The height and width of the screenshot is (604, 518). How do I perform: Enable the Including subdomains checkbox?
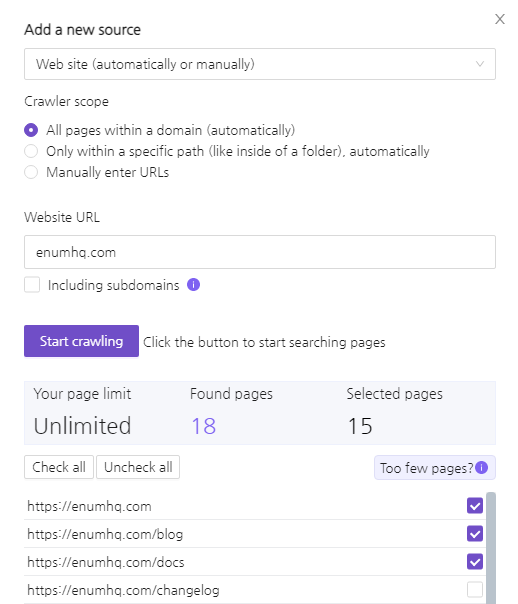(32, 285)
